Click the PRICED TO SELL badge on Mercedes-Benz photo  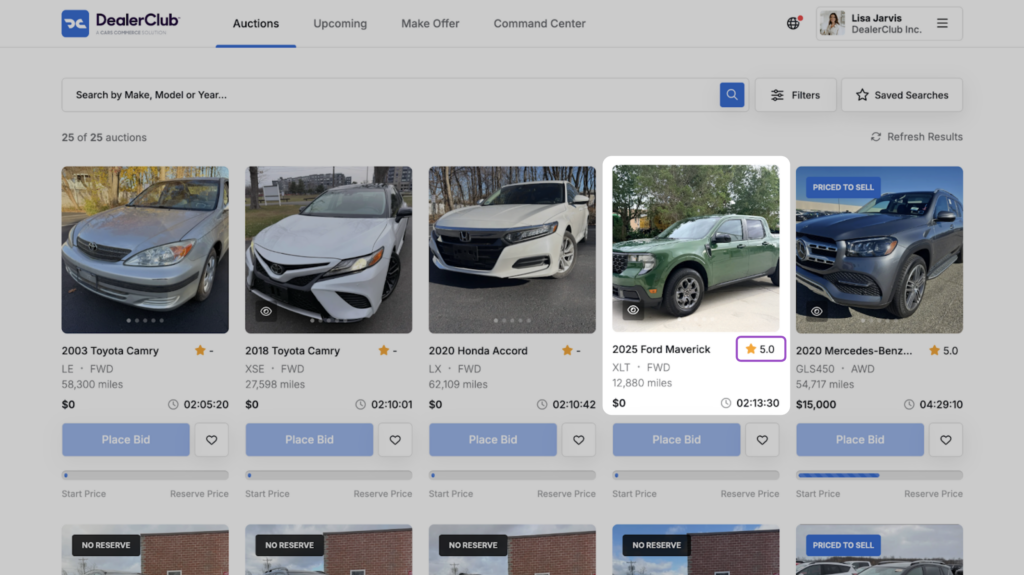(843, 188)
